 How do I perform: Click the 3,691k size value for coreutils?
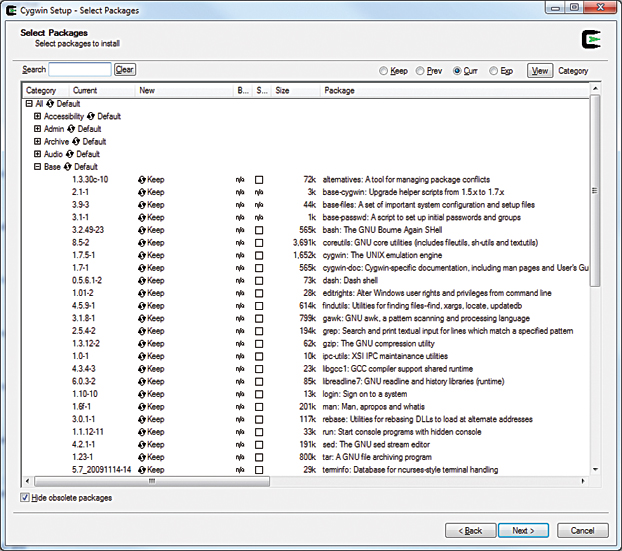pos(304,243)
